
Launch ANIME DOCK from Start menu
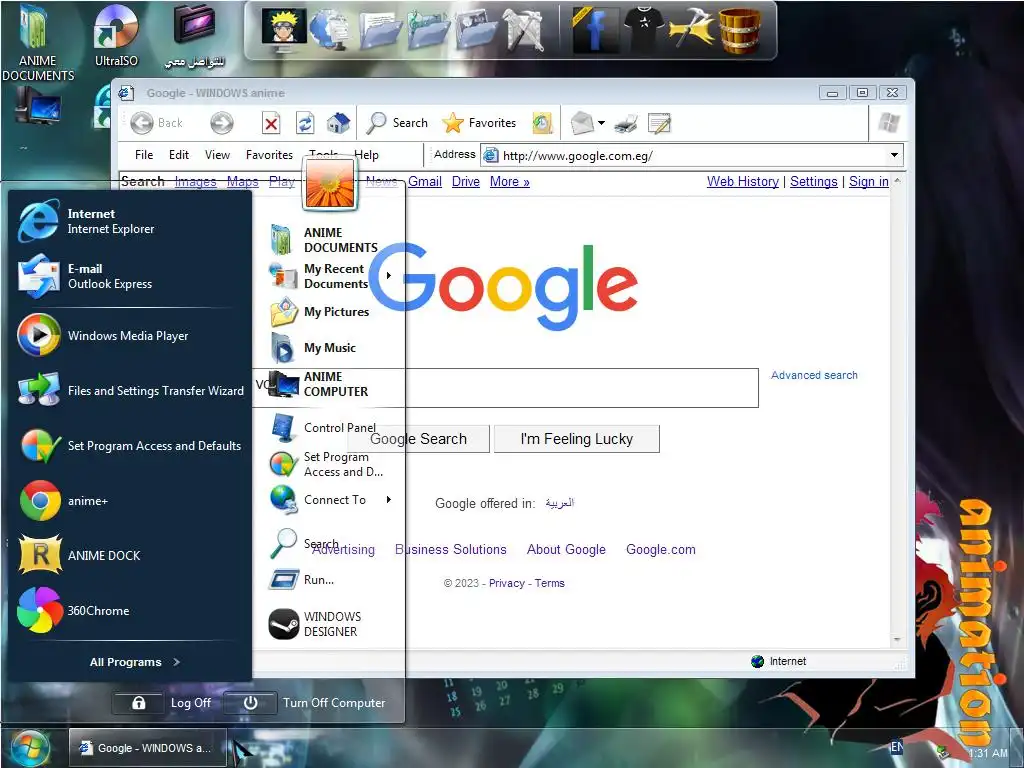pos(130,556)
